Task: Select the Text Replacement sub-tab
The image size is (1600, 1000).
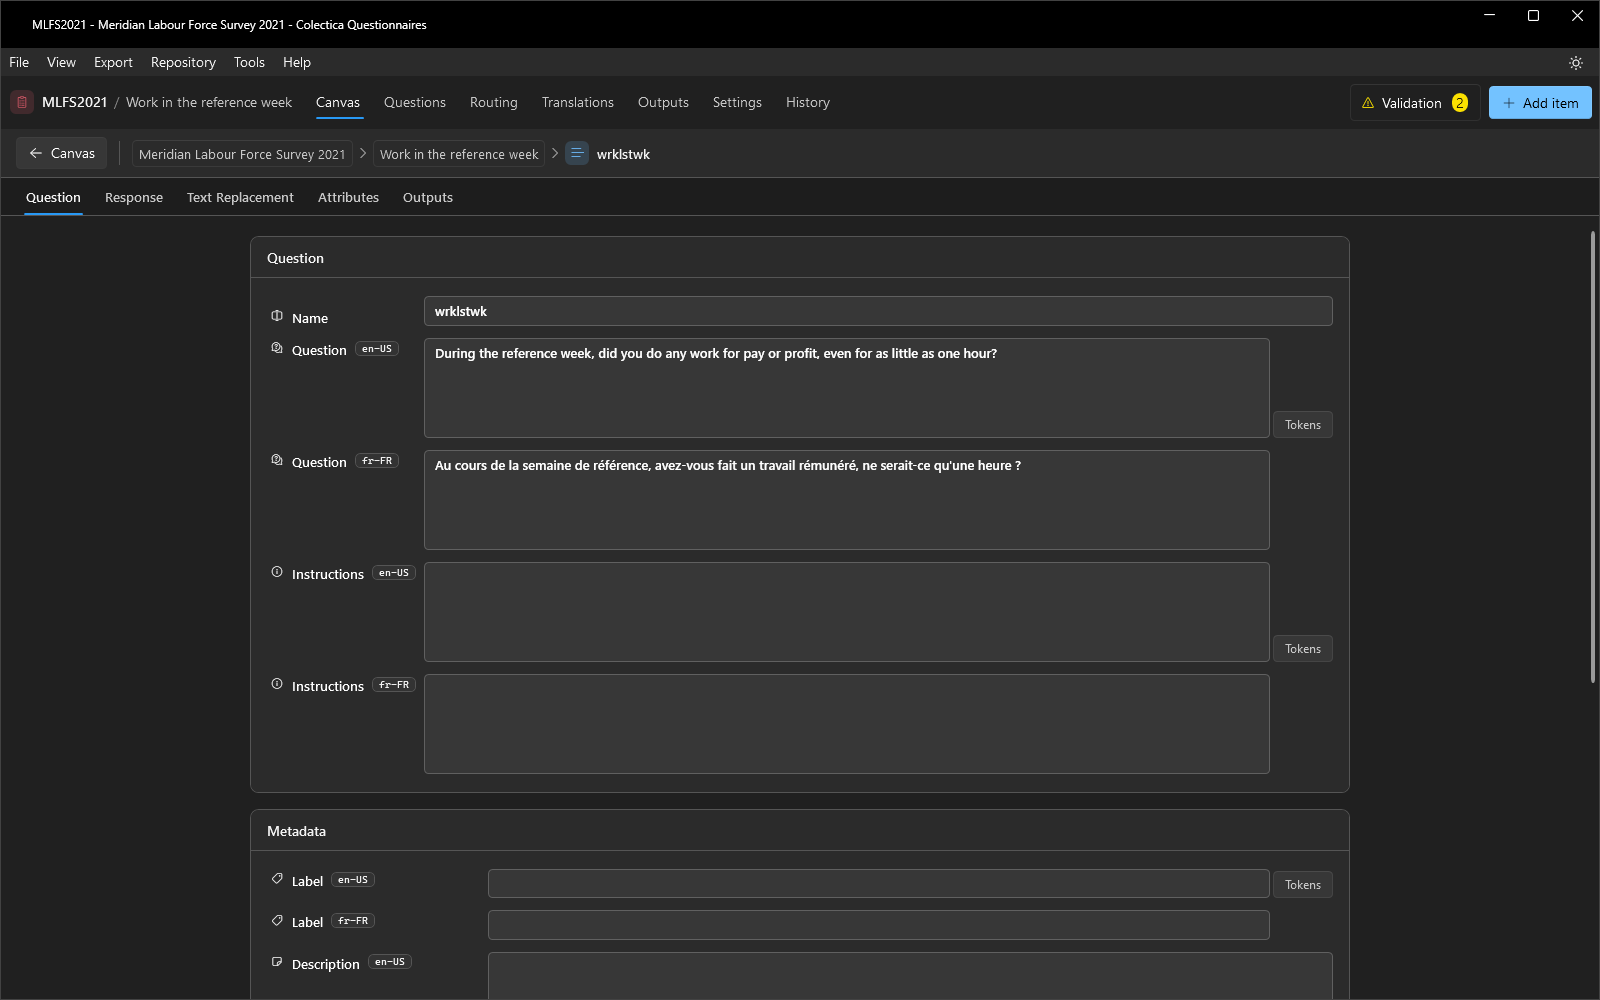Action: (x=240, y=197)
